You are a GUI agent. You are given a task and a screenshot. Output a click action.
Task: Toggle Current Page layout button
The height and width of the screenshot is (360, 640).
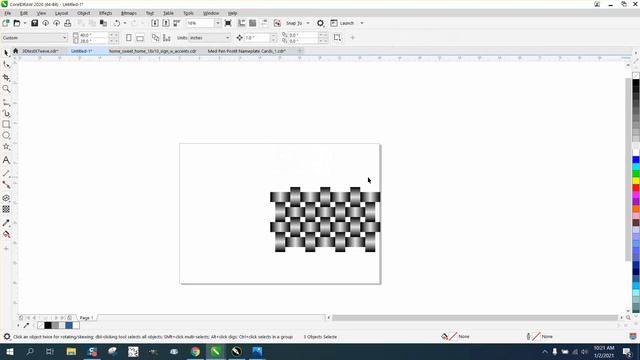[x=167, y=38]
